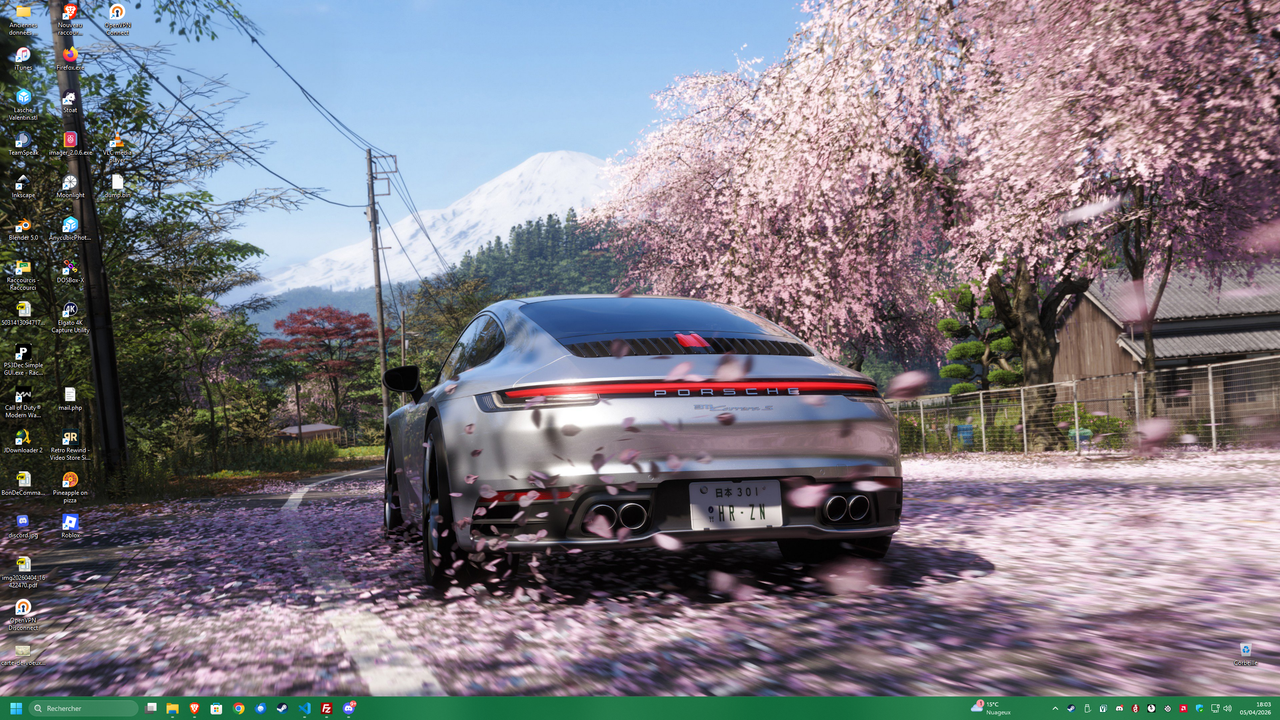Select the Call of Duty Modern Warfare shortcut

coord(22,403)
